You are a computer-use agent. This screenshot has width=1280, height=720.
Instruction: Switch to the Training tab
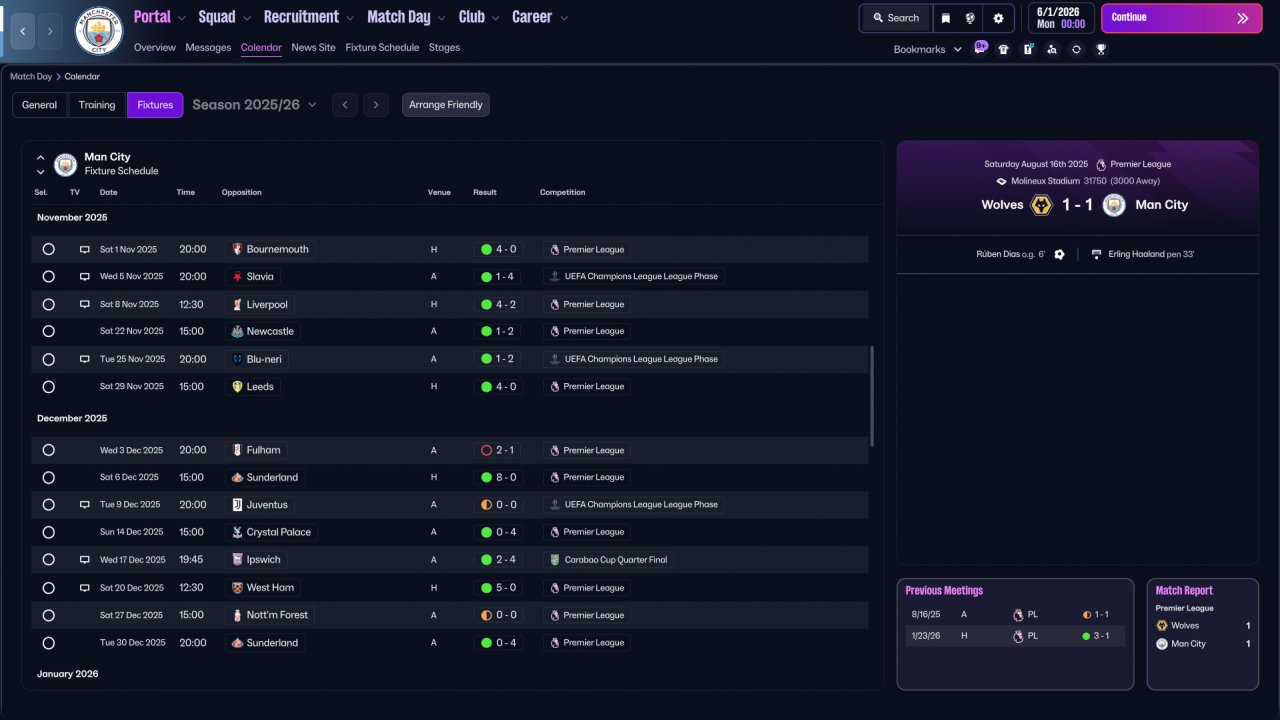(97, 105)
